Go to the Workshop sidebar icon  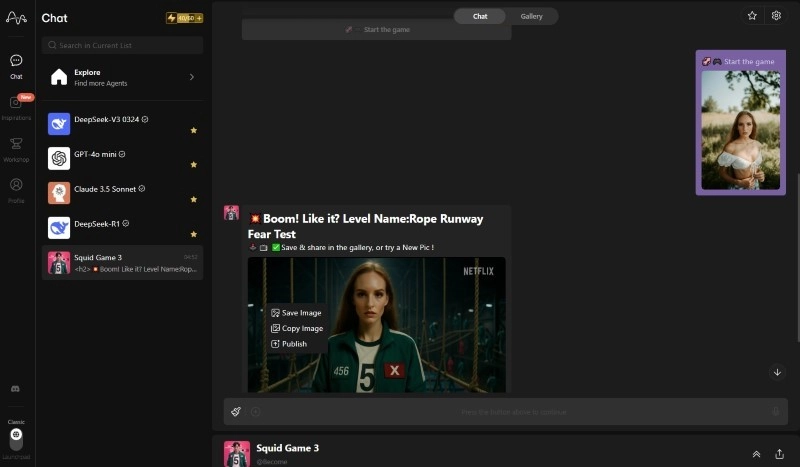tap(16, 144)
